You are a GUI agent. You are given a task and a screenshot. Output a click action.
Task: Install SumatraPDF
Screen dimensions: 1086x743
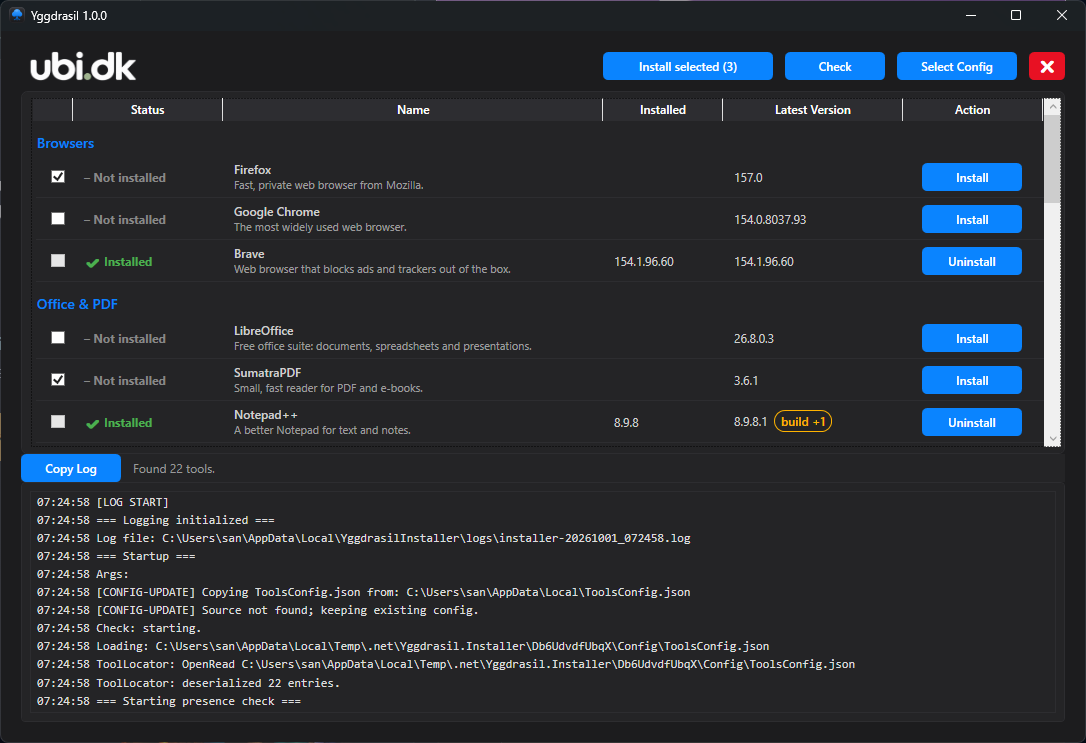coord(972,380)
